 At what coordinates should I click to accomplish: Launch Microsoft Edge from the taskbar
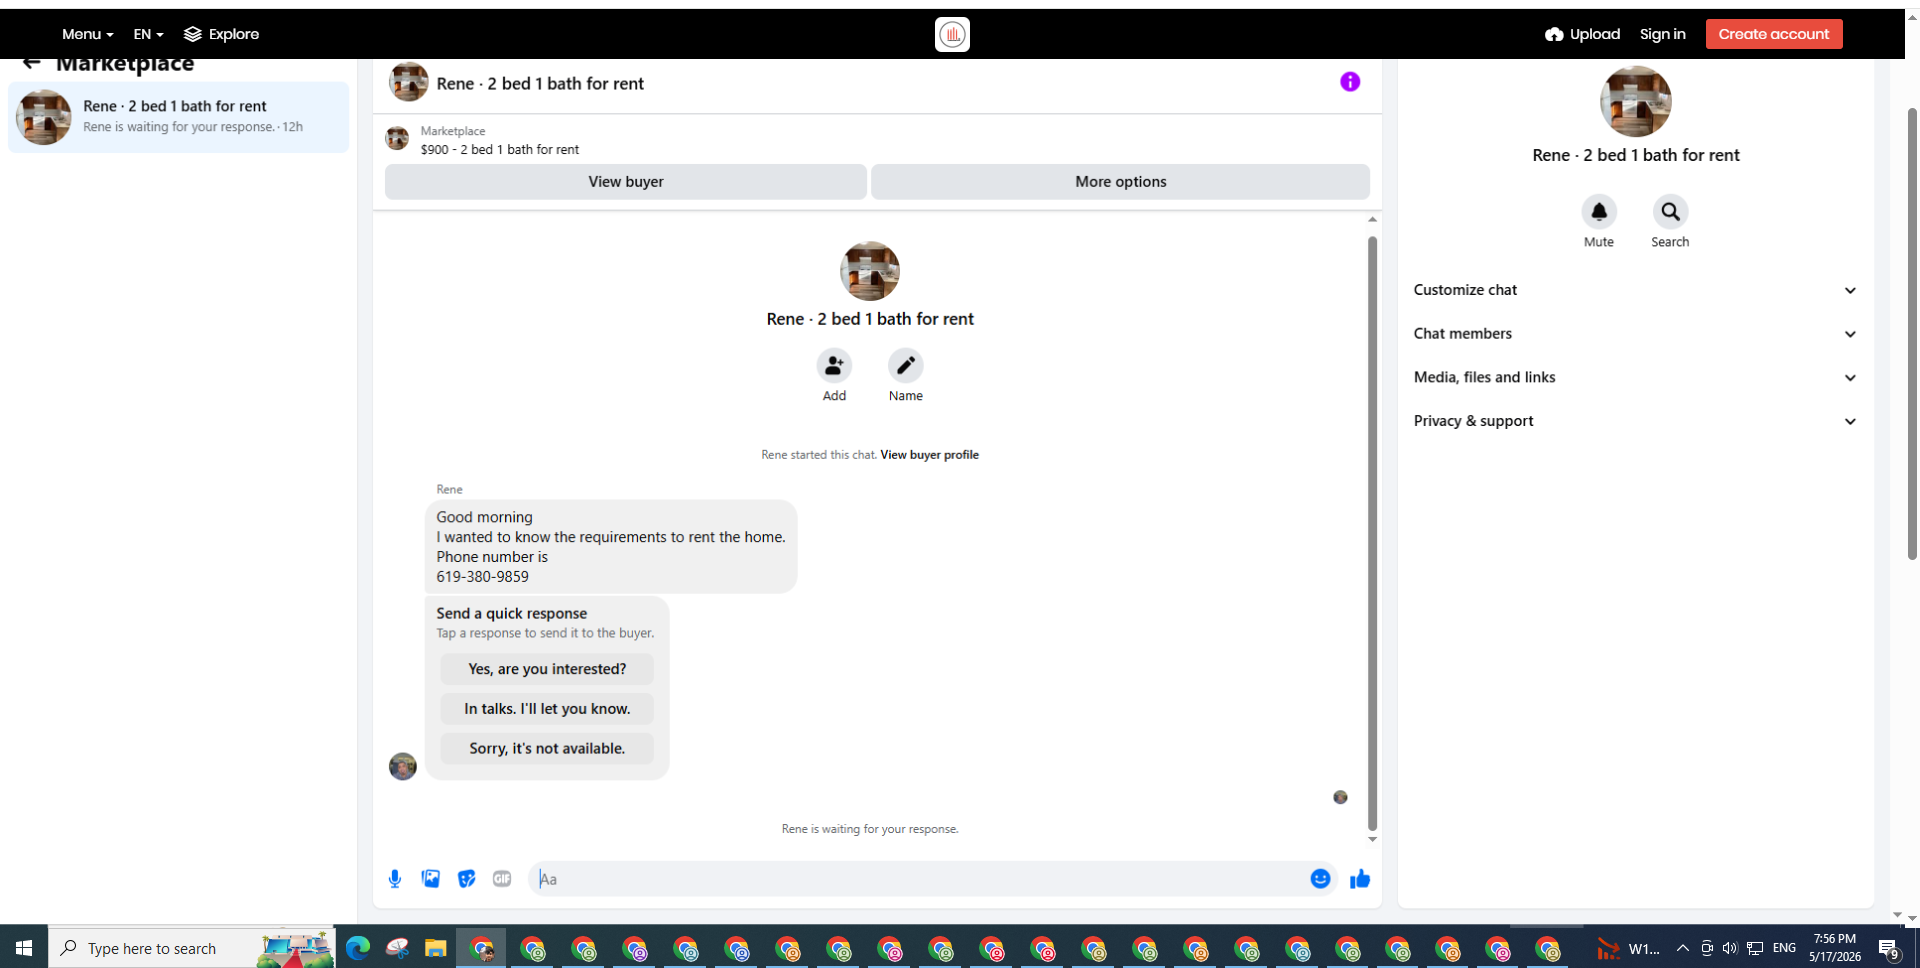point(358,948)
